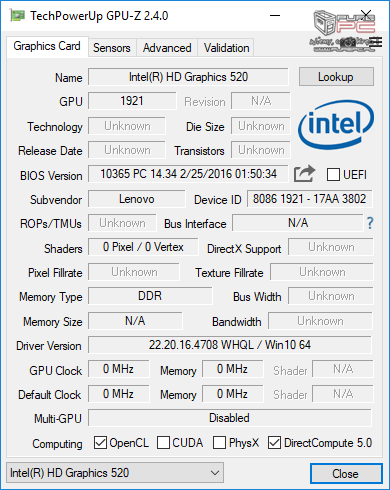Select the Device ID value 8086 1921 - 17AA 3802

coord(309,199)
